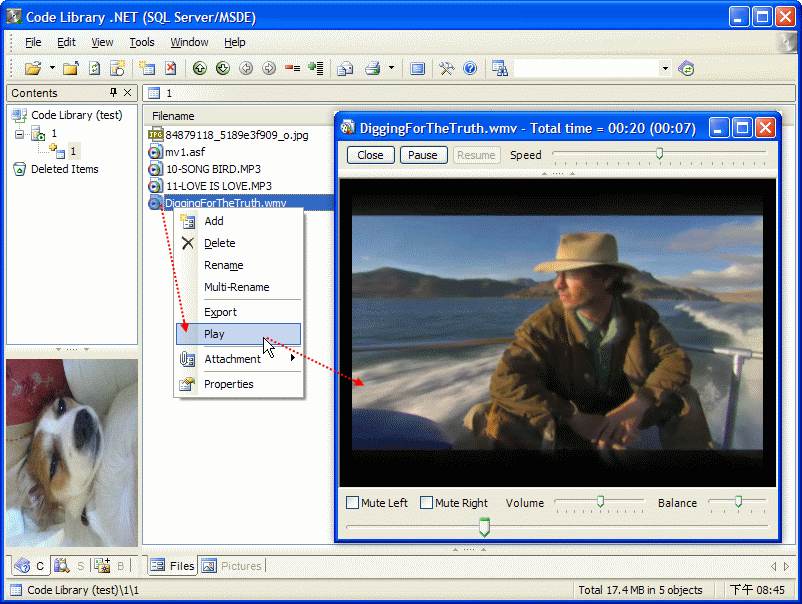The width and height of the screenshot is (802, 604).
Task: Click the delete toolbar icon with red X
Action: point(171,68)
